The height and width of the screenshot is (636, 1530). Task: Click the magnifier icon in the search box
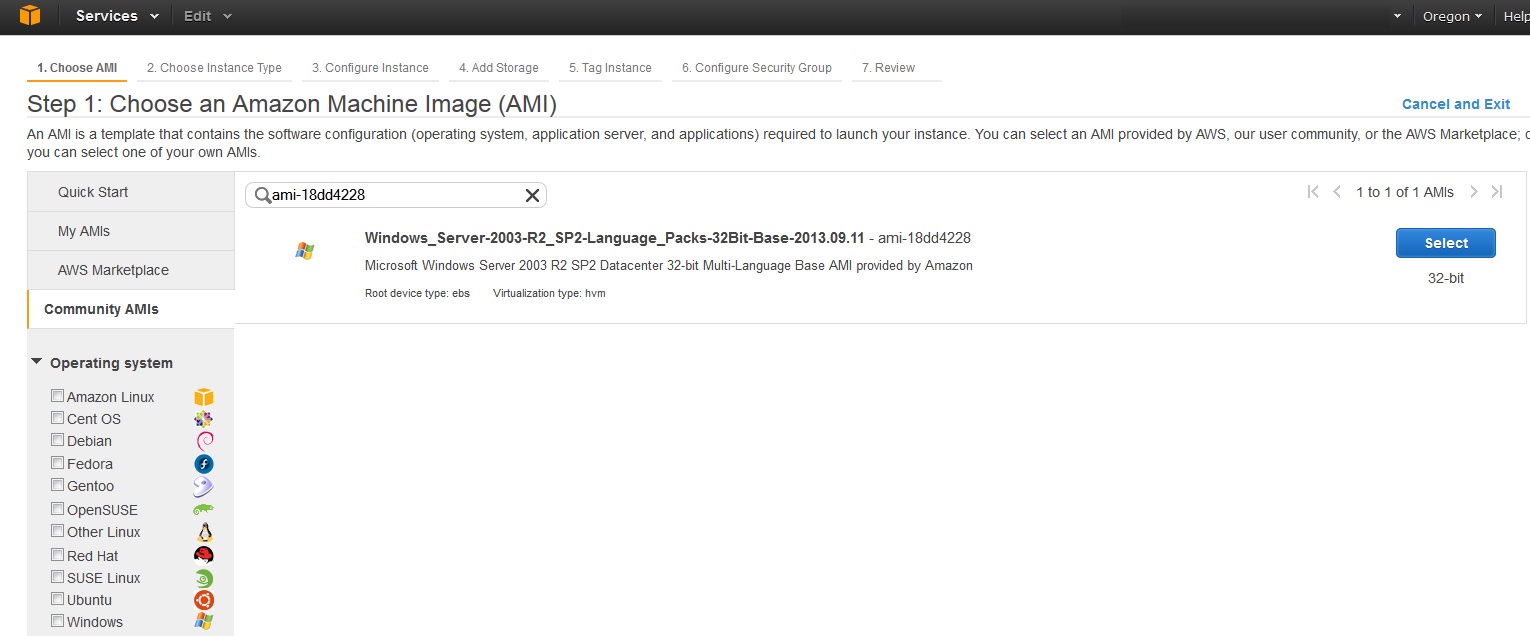263,196
